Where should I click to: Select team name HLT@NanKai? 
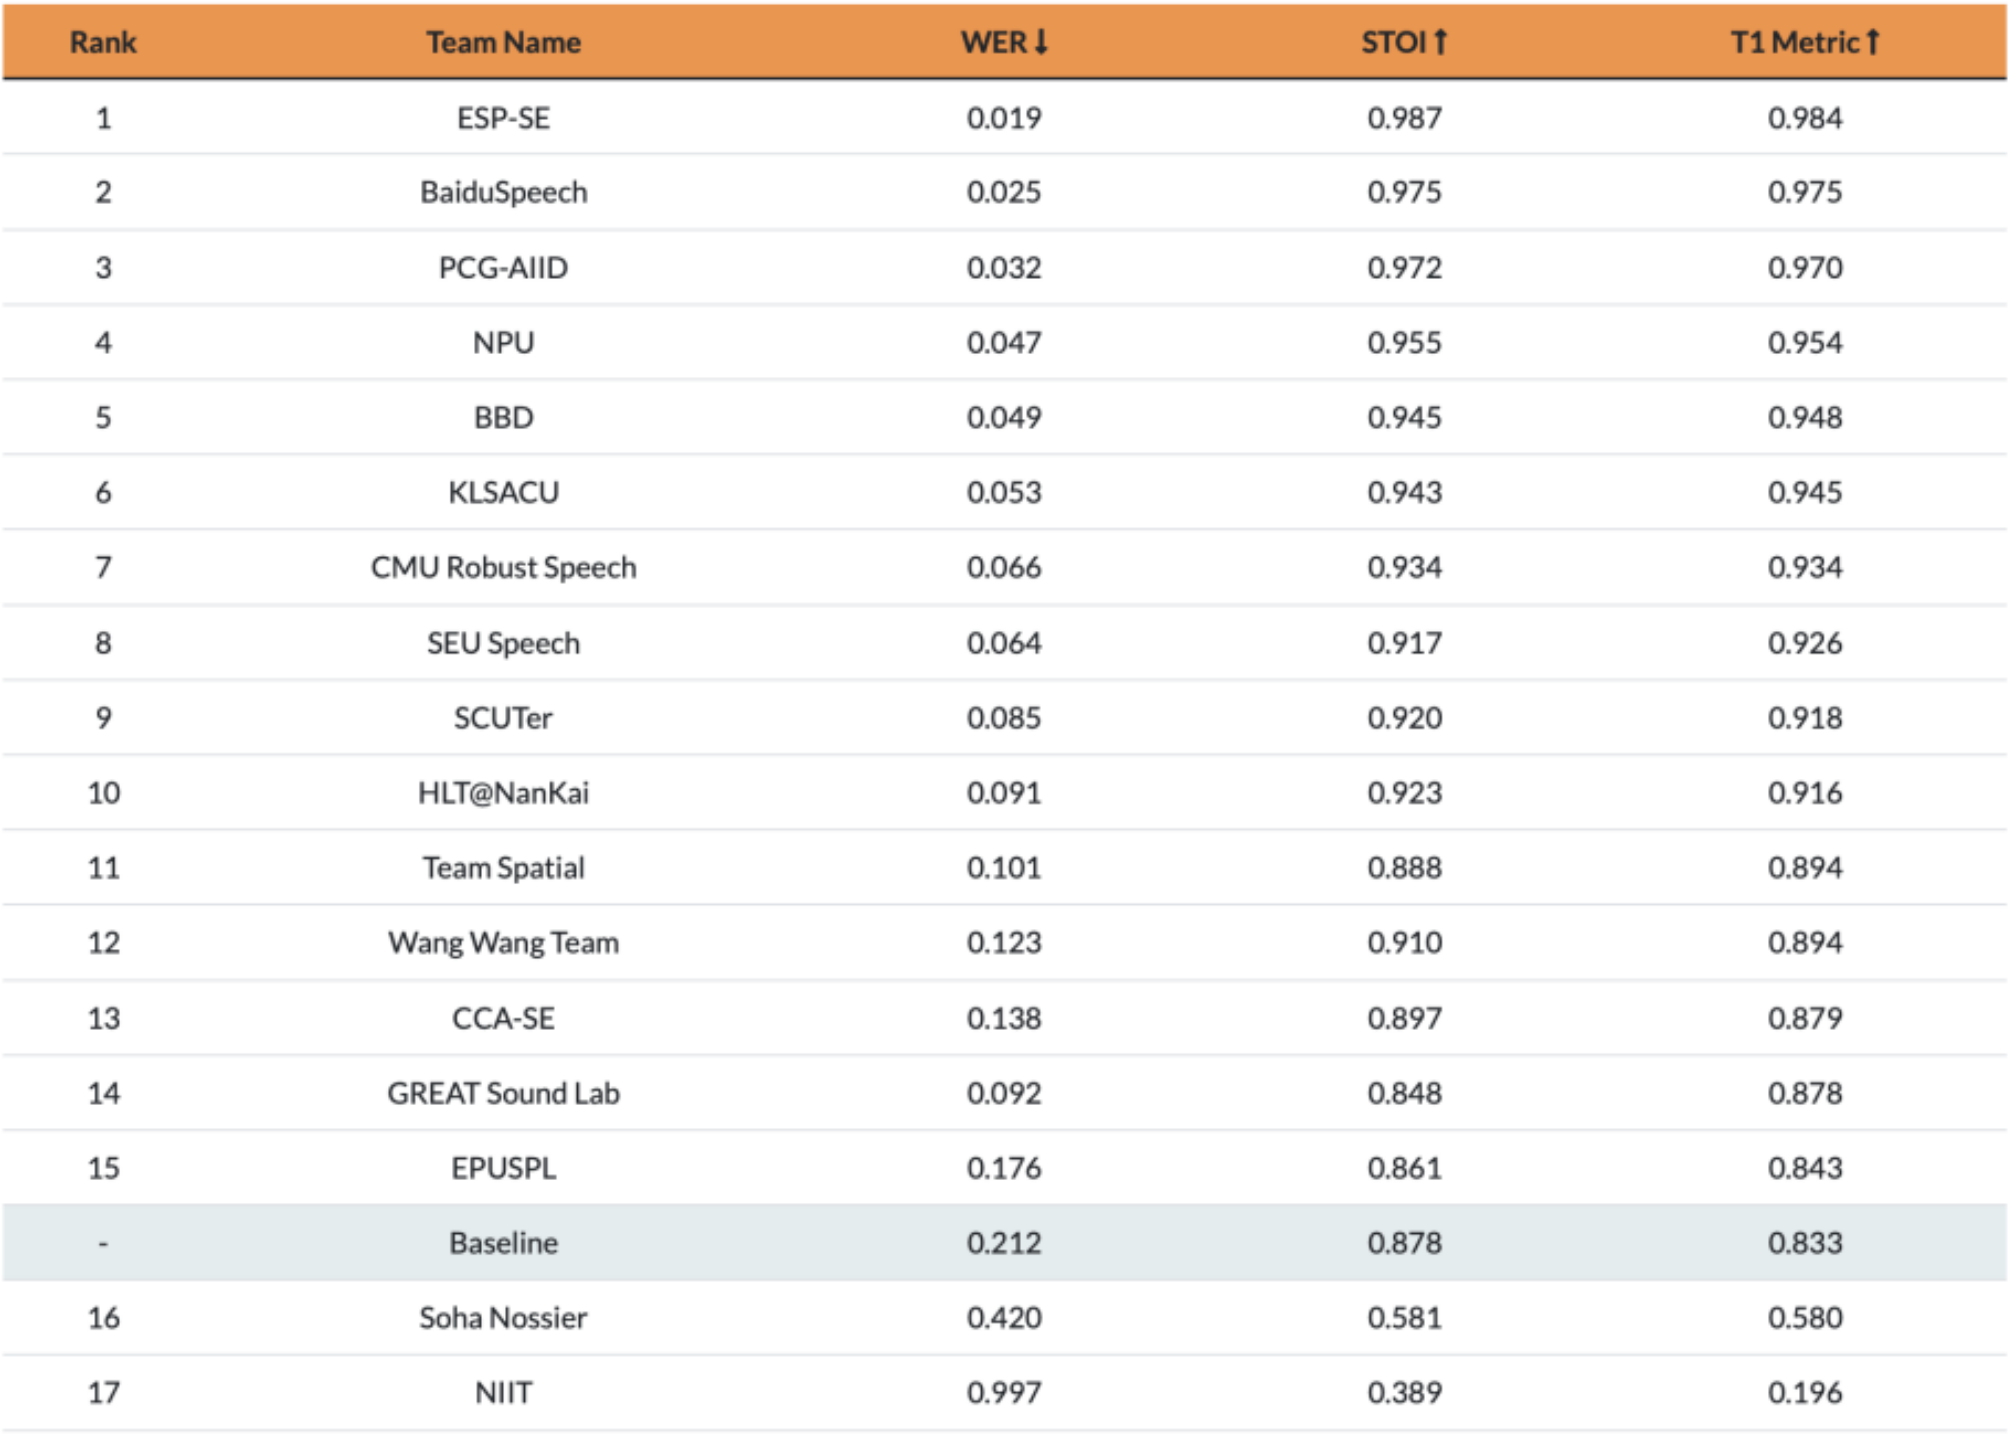[503, 793]
